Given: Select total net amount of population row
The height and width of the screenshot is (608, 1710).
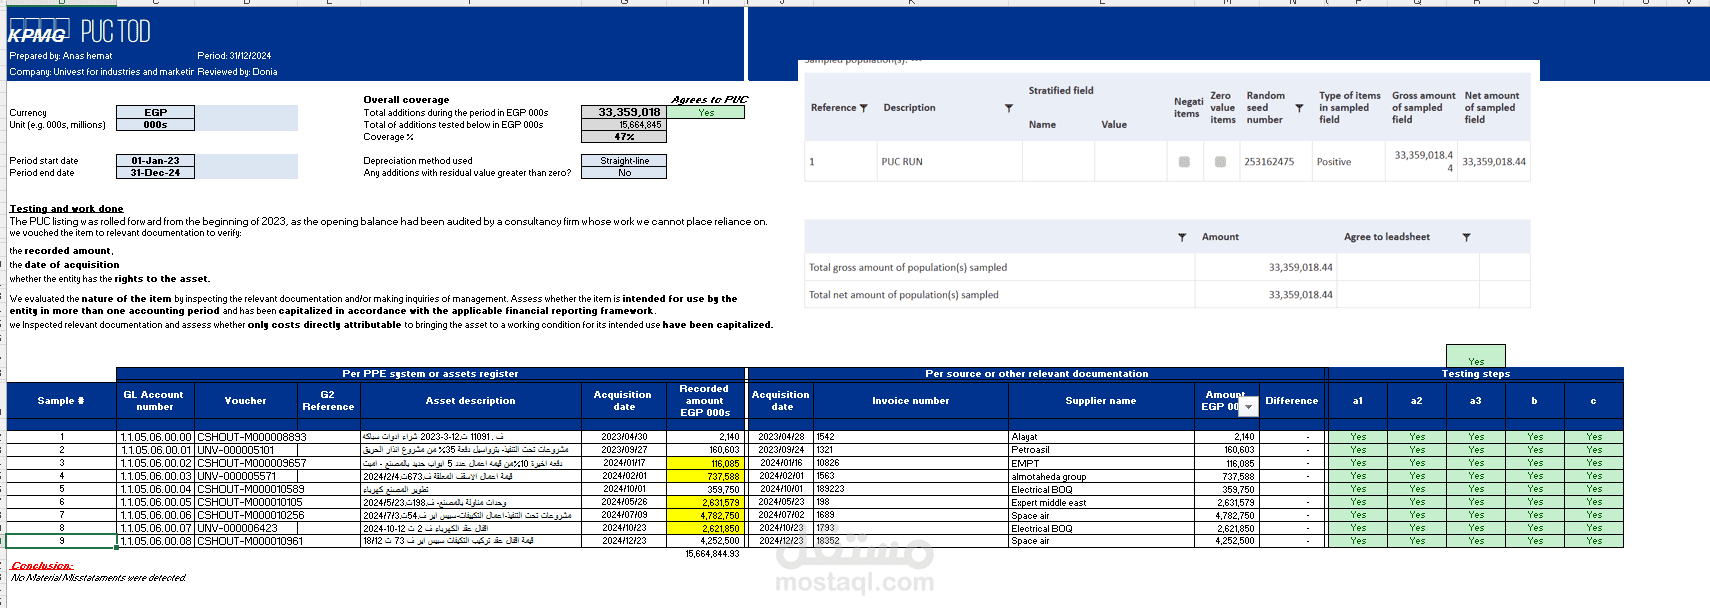Looking at the screenshot, I should [1167, 295].
